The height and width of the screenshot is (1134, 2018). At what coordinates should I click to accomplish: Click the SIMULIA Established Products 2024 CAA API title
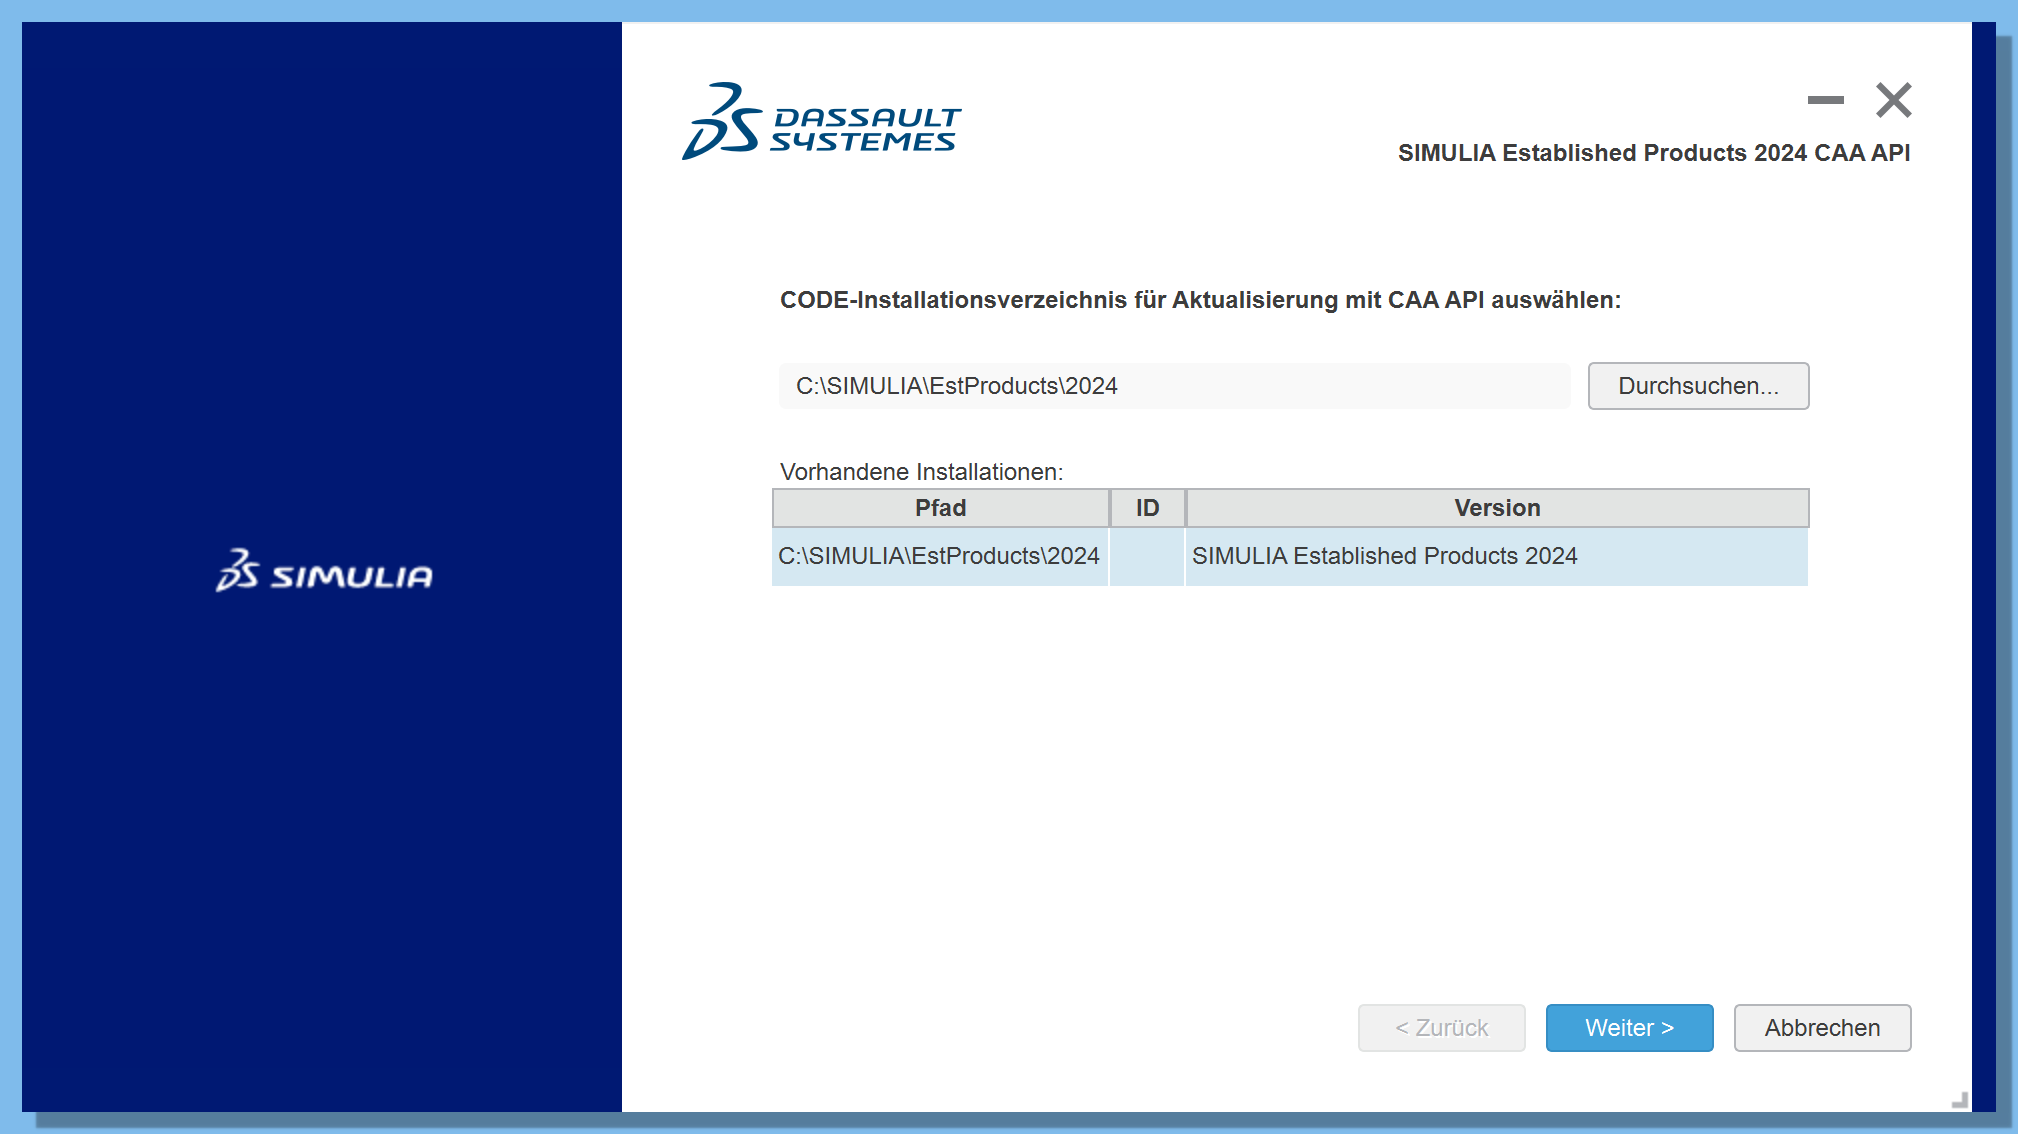point(1654,153)
